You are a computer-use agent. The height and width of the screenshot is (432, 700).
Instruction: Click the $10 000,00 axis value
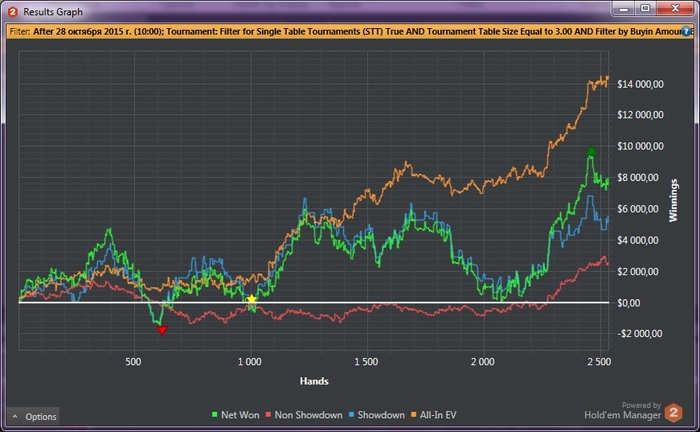(640, 146)
